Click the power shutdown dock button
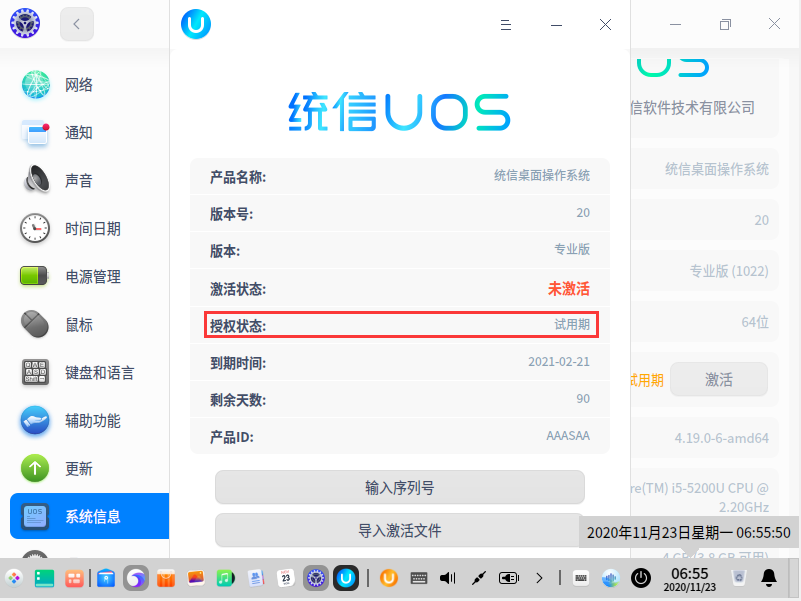 click(641, 578)
